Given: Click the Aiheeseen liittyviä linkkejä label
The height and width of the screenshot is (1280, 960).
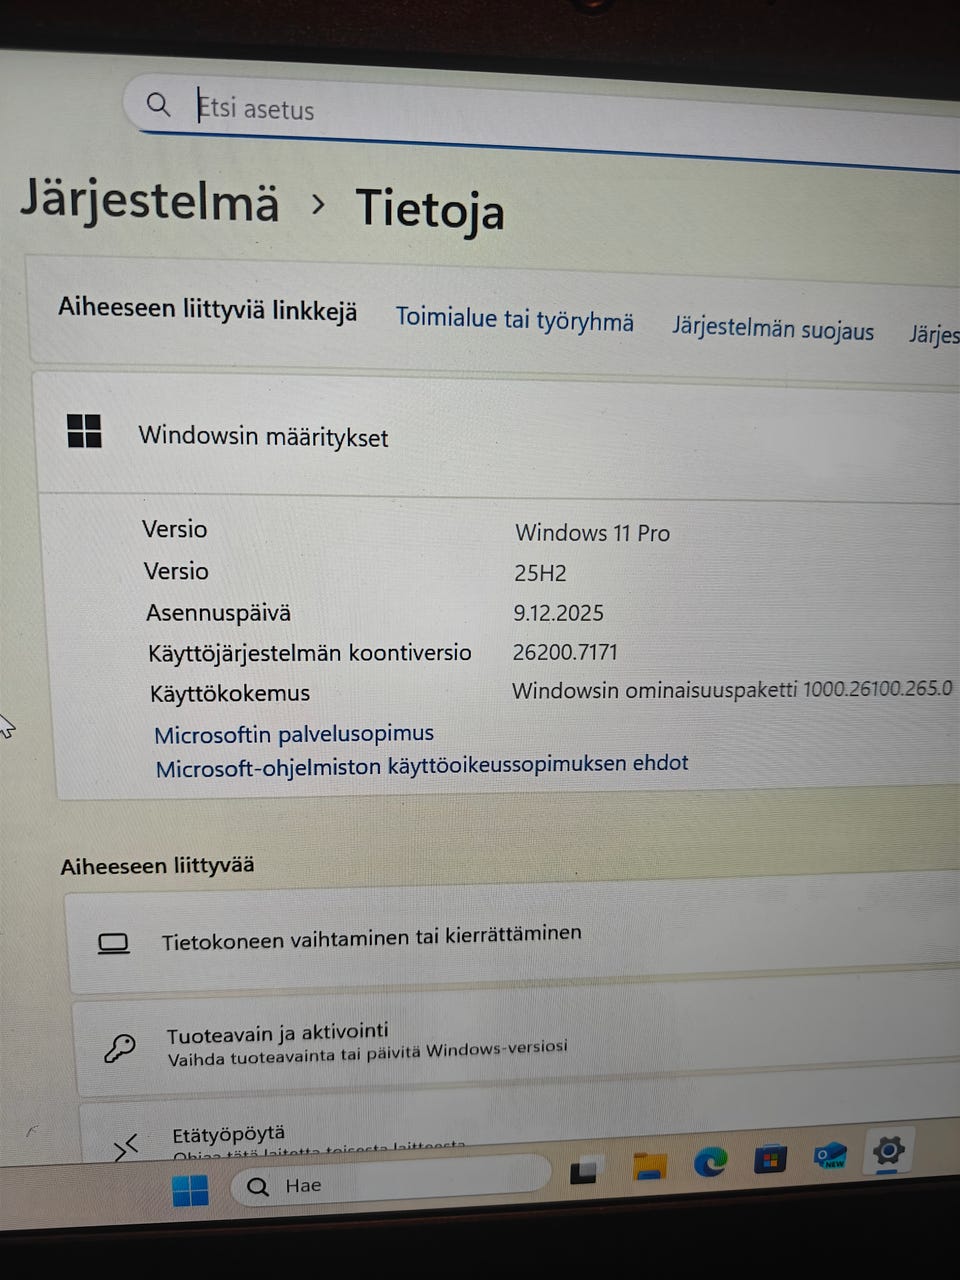Looking at the screenshot, I should click(207, 308).
